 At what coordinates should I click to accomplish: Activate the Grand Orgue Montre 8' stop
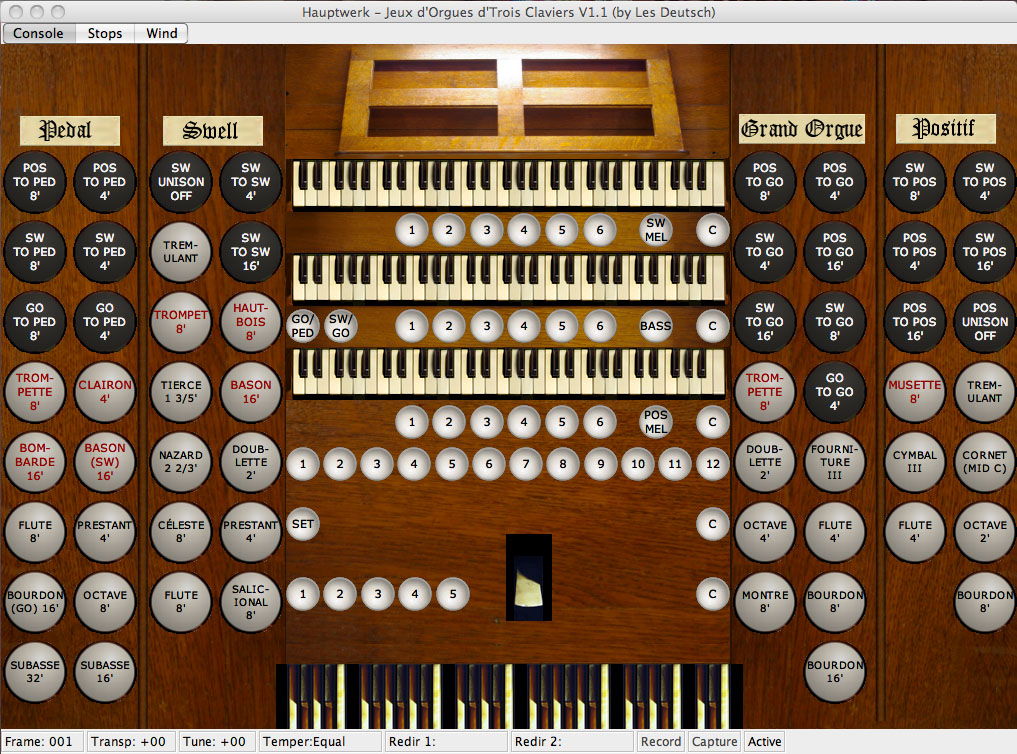(765, 602)
